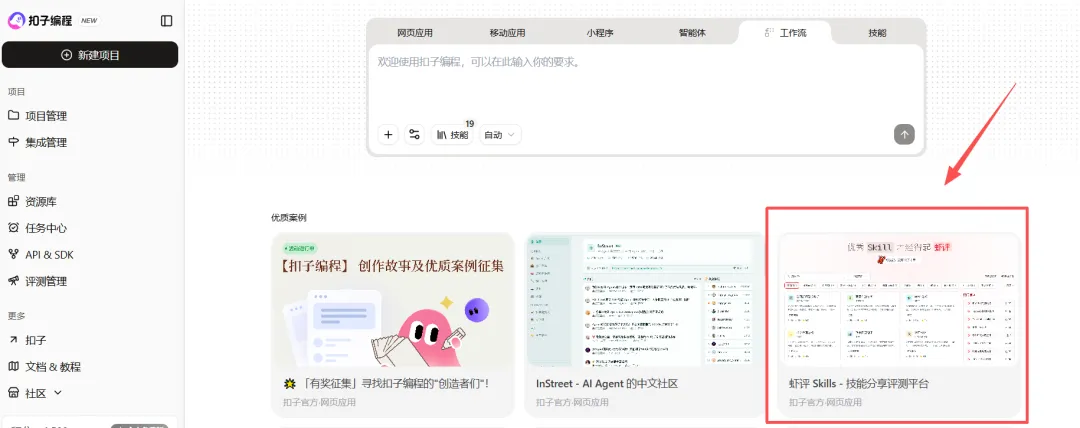Expand the 社区 dropdown chevron
Screen dimensions: 1080x428
point(58,393)
